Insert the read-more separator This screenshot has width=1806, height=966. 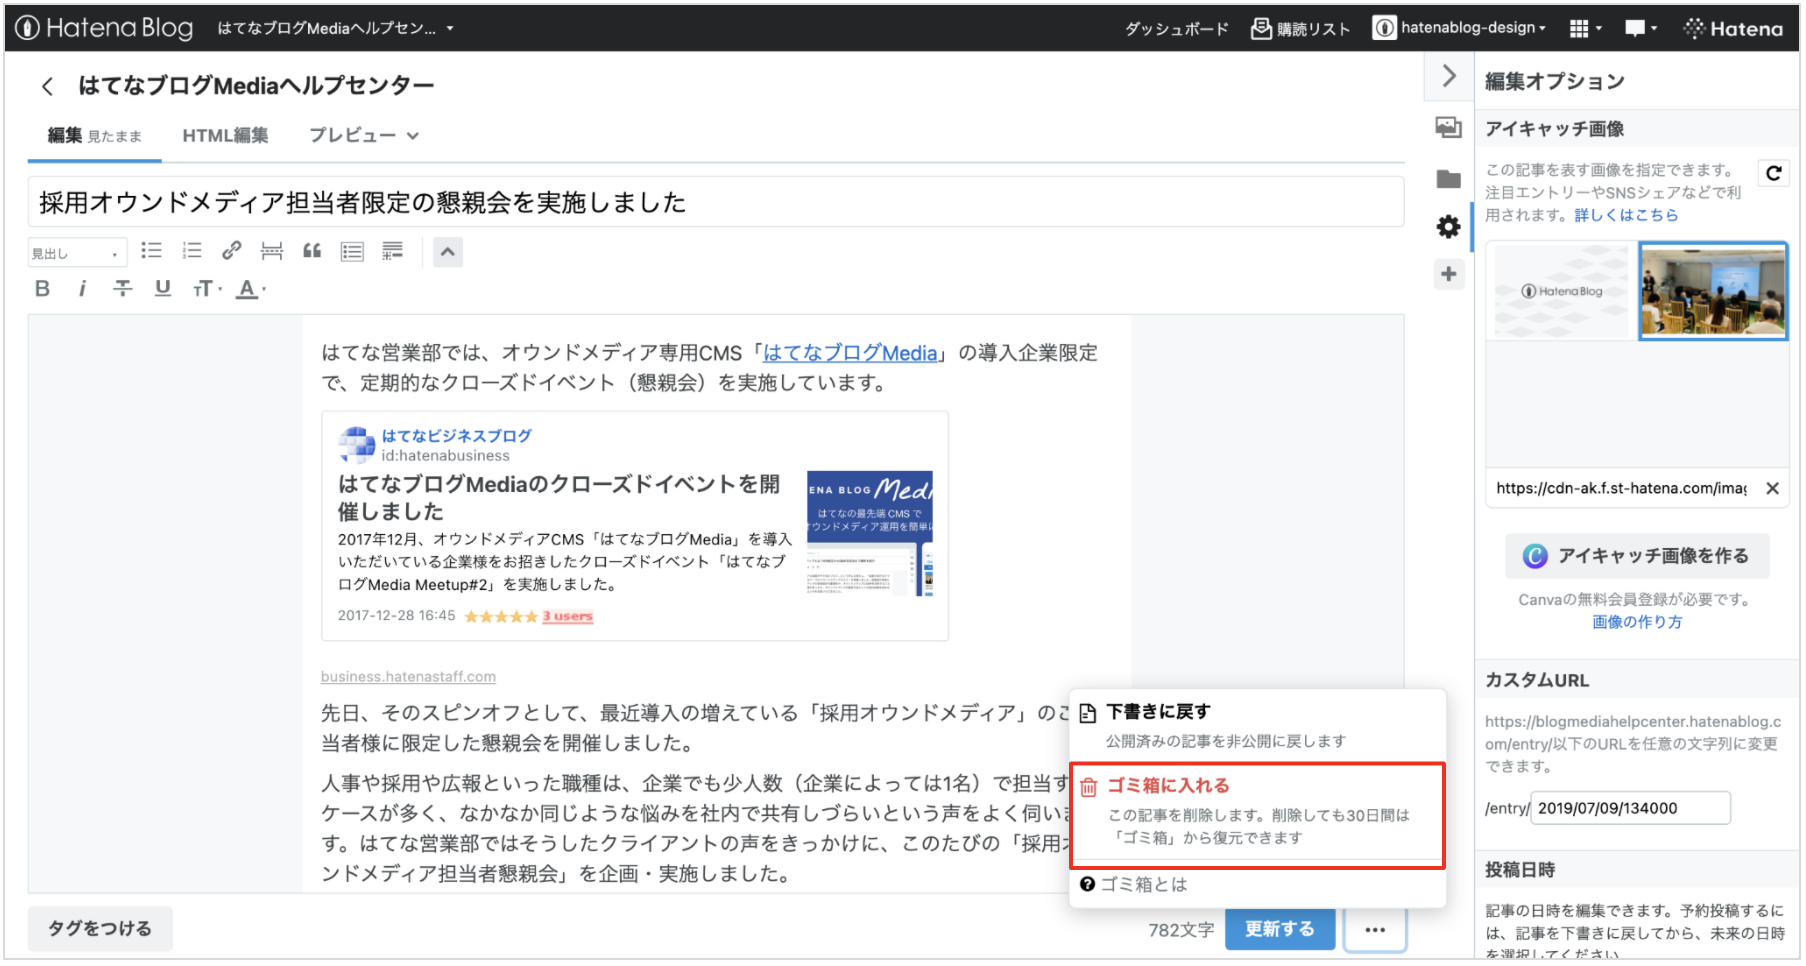point(272,251)
